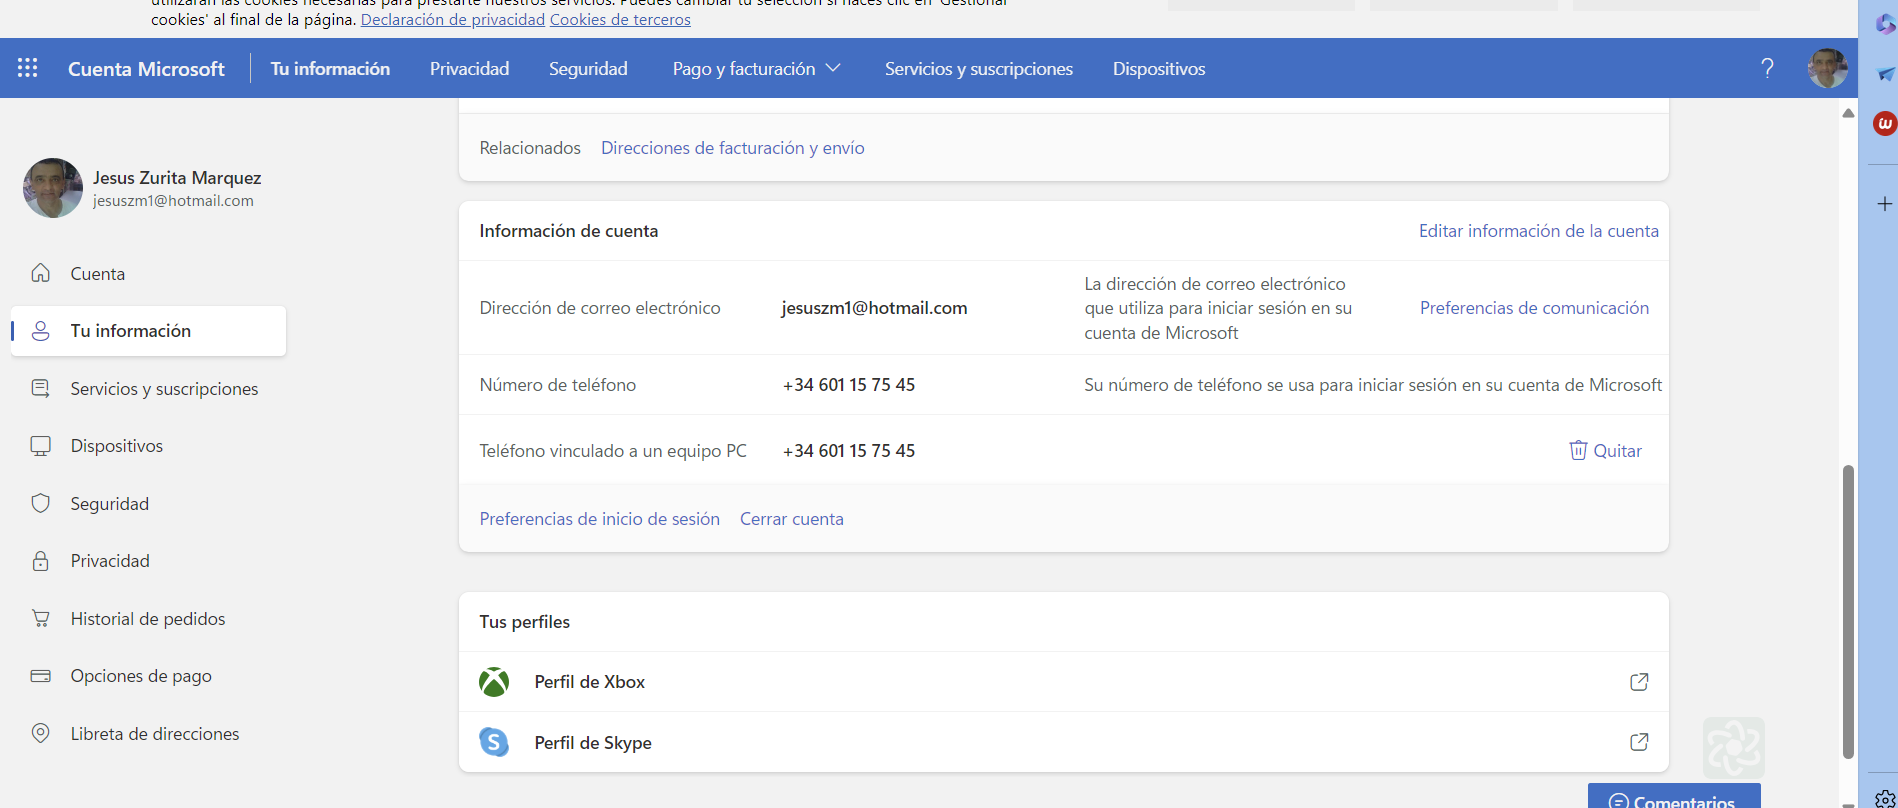
Task: Click the monitor icon beside Dispositivos
Action: point(41,446)
